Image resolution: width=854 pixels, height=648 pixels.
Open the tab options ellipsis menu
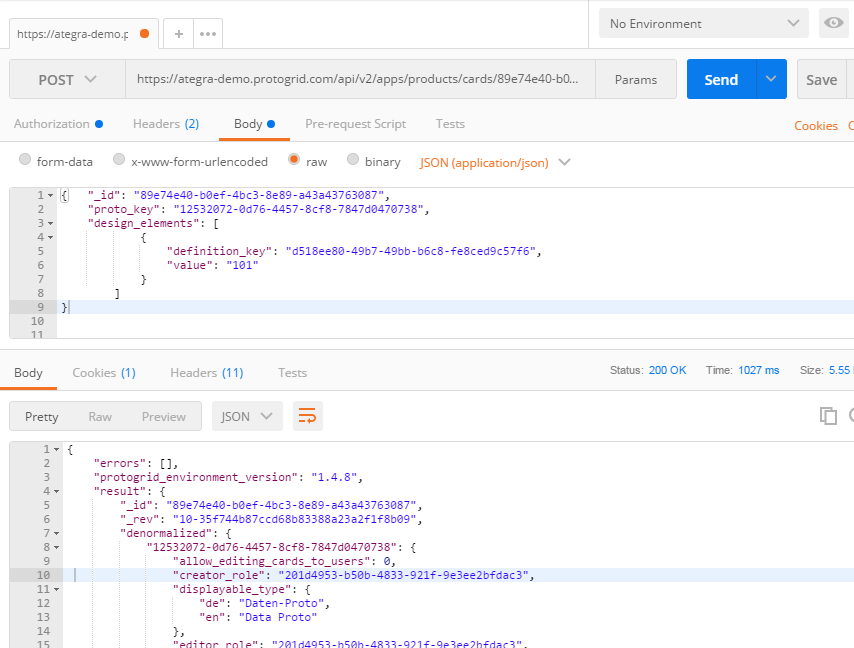tap(208, 34)
